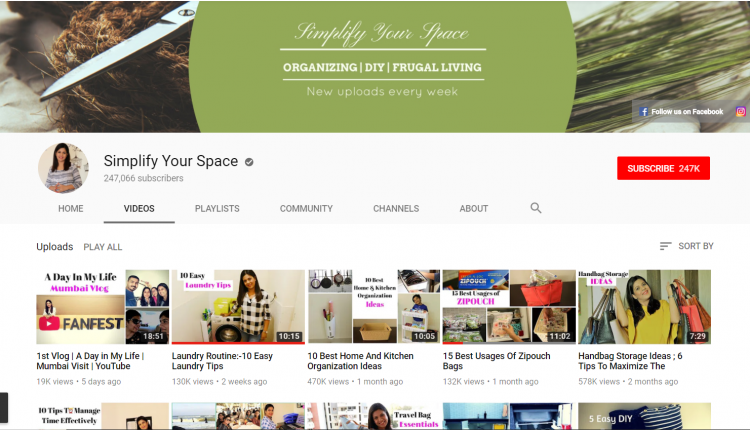
Task: Click the '247,066 subscribers' text
Action: 143,178
